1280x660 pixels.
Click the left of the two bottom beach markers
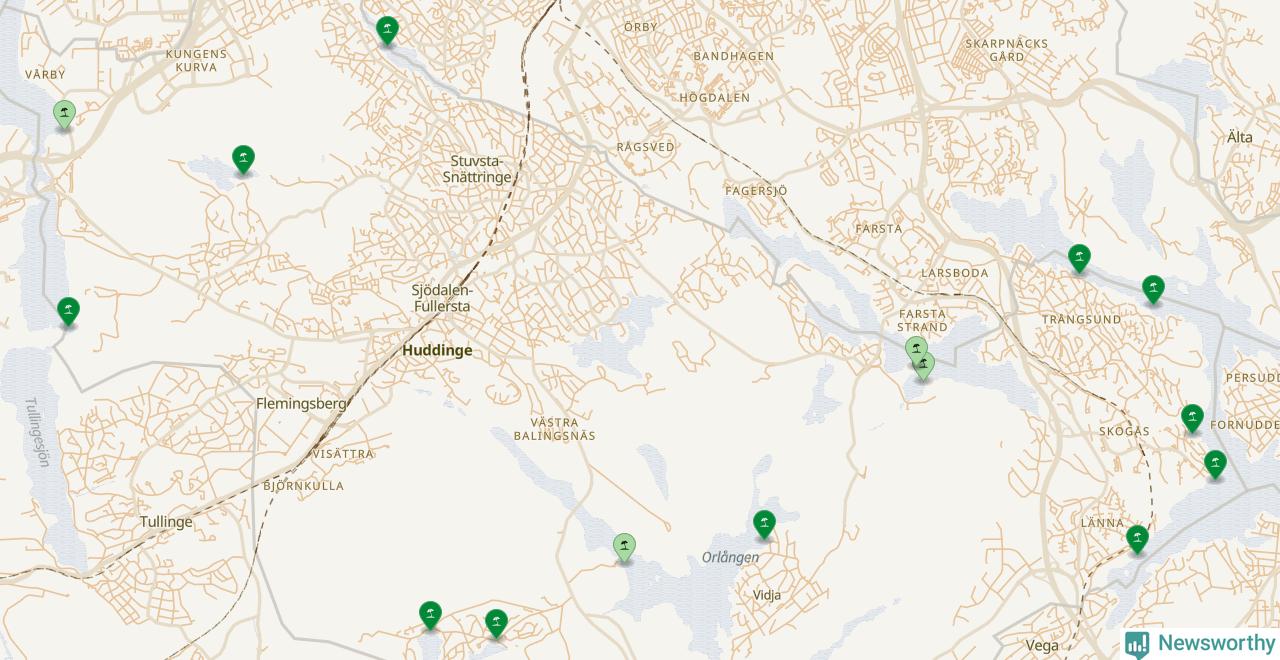point(430,615)
